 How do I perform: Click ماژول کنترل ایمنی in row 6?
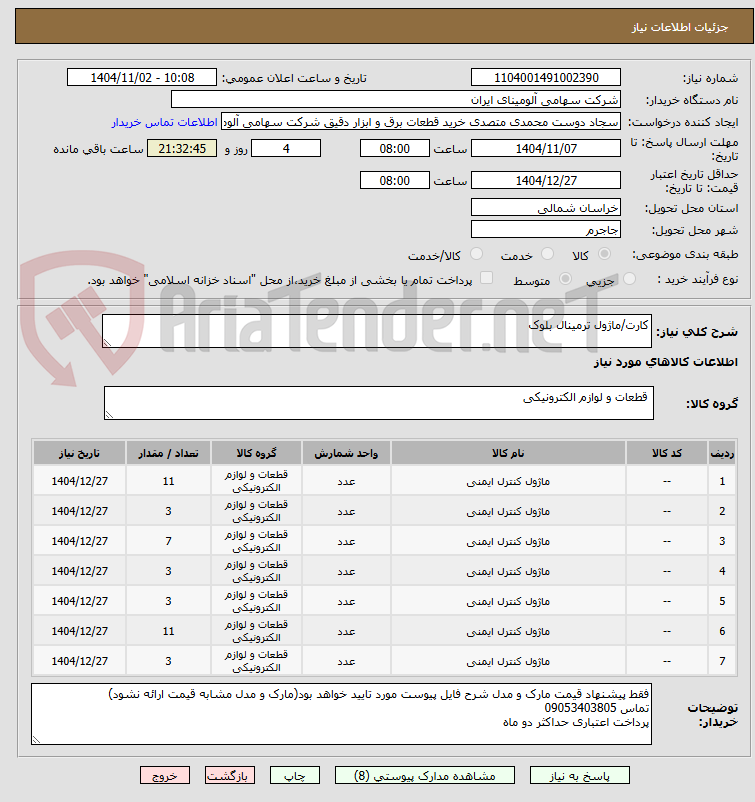pyautogui.click(x=508, y=631)
